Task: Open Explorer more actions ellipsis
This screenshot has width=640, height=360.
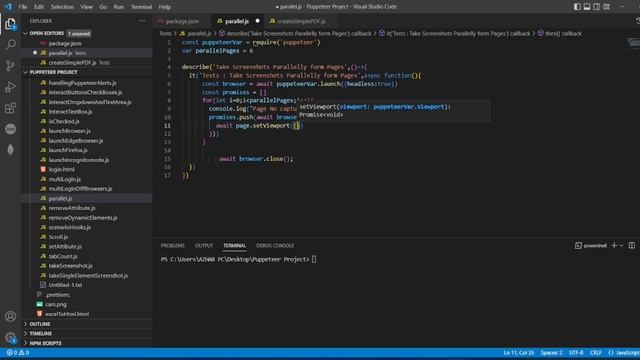Action: tap(142, 21)
